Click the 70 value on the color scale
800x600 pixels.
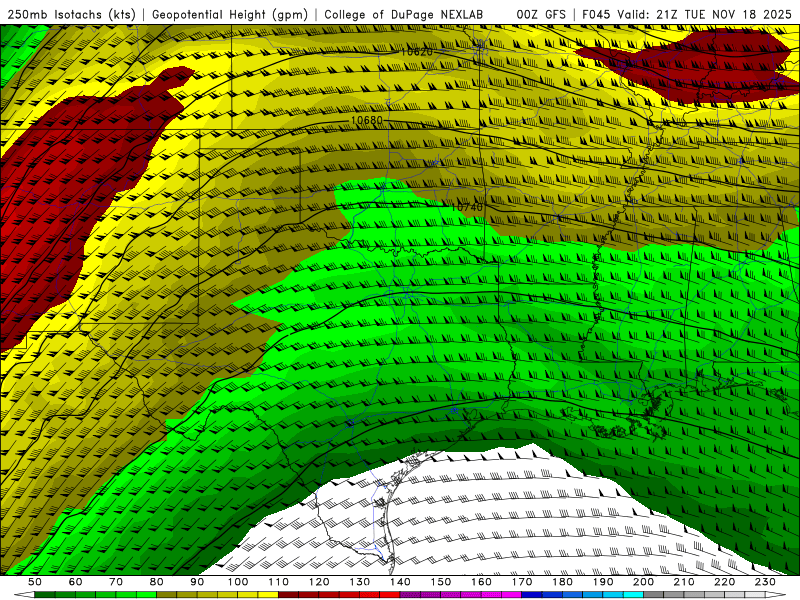coord(116,582)
